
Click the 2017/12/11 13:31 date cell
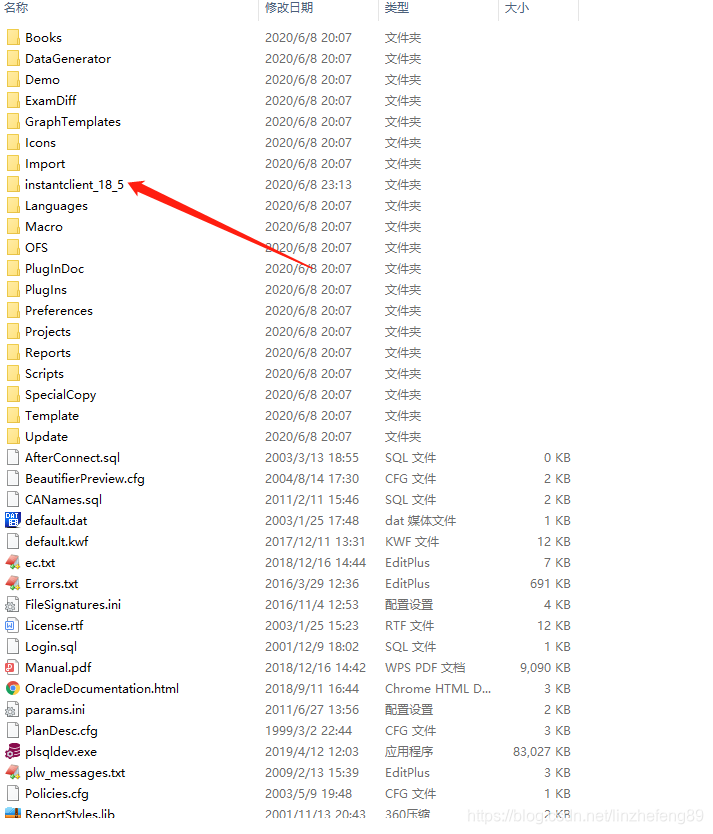(315, 541)
